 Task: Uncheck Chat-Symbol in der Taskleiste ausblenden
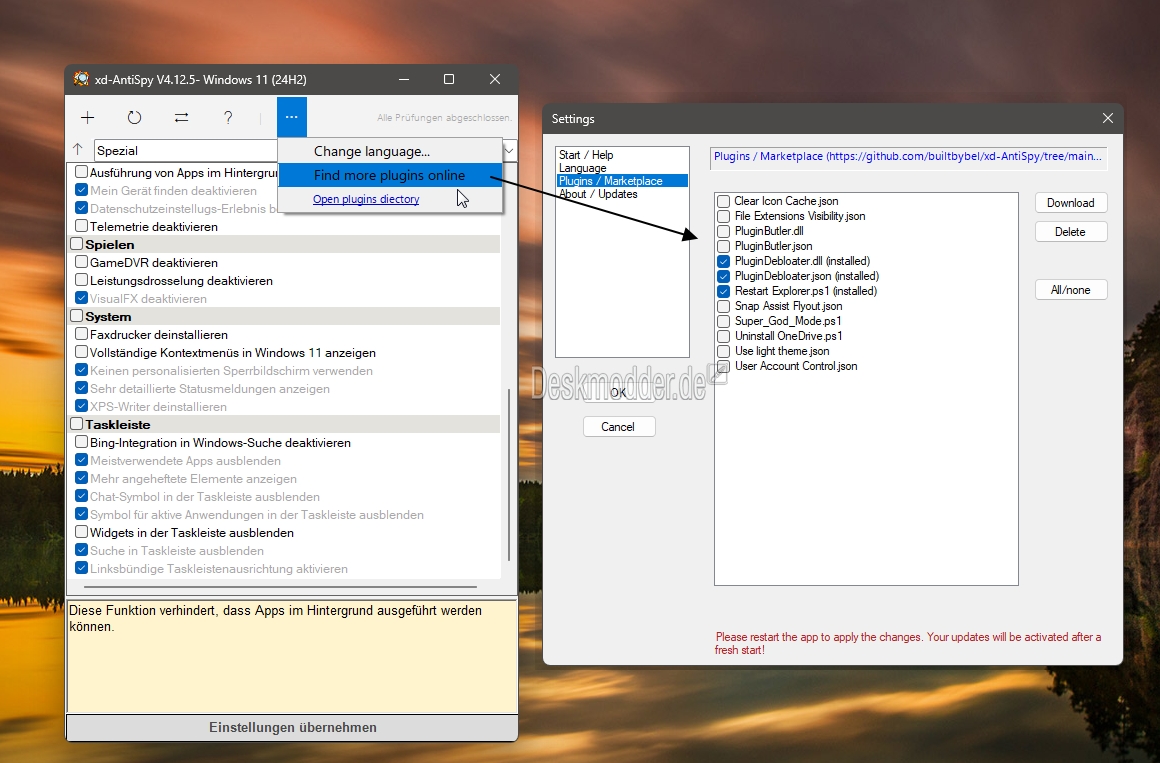coord(81,496)
